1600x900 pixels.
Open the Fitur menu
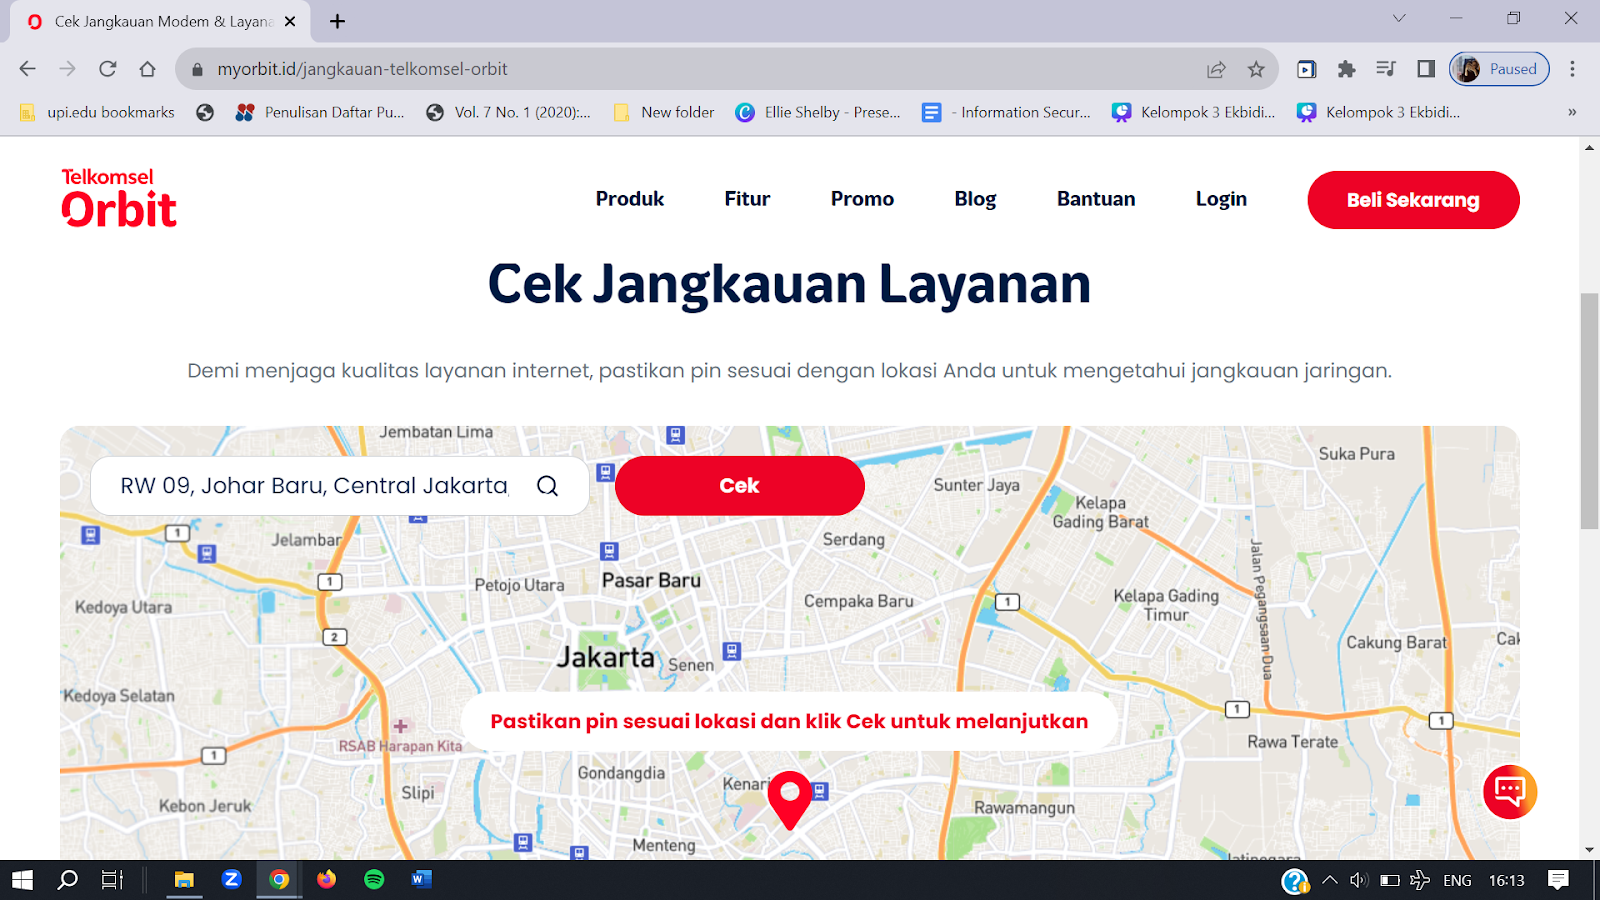[x=747, y=199]
